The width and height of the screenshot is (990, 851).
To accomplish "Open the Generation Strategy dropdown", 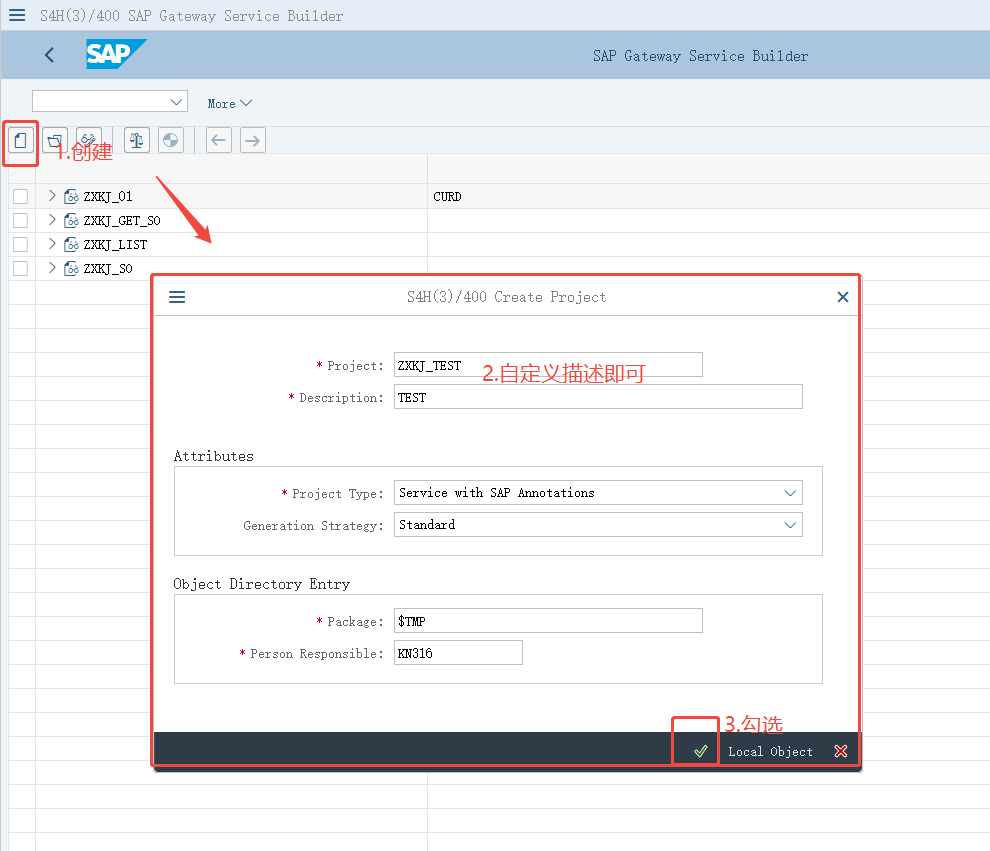I will (790, 525).
